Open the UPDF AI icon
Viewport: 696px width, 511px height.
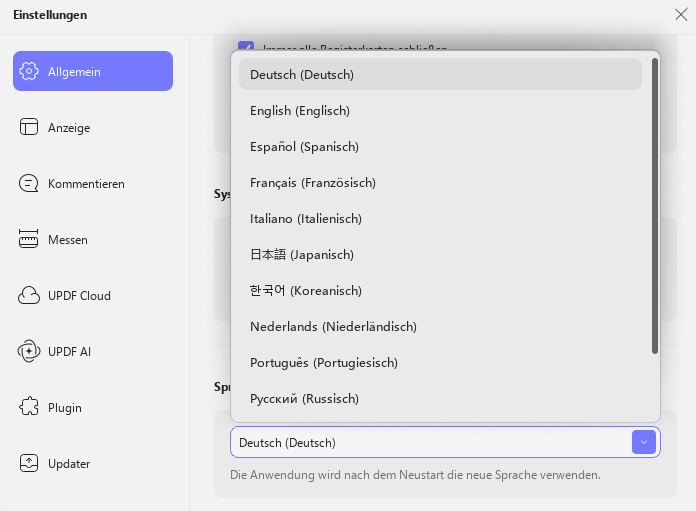[x=29, y=351]
